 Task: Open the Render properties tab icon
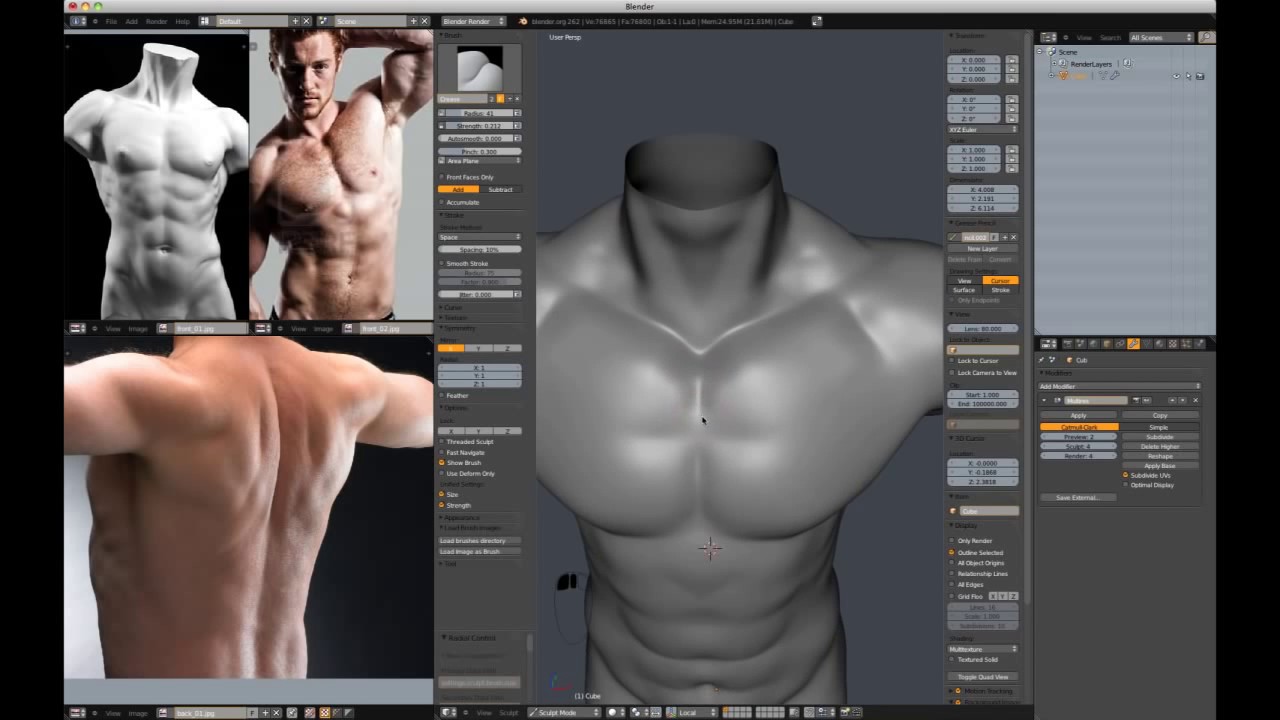[x=1067, y=344]
